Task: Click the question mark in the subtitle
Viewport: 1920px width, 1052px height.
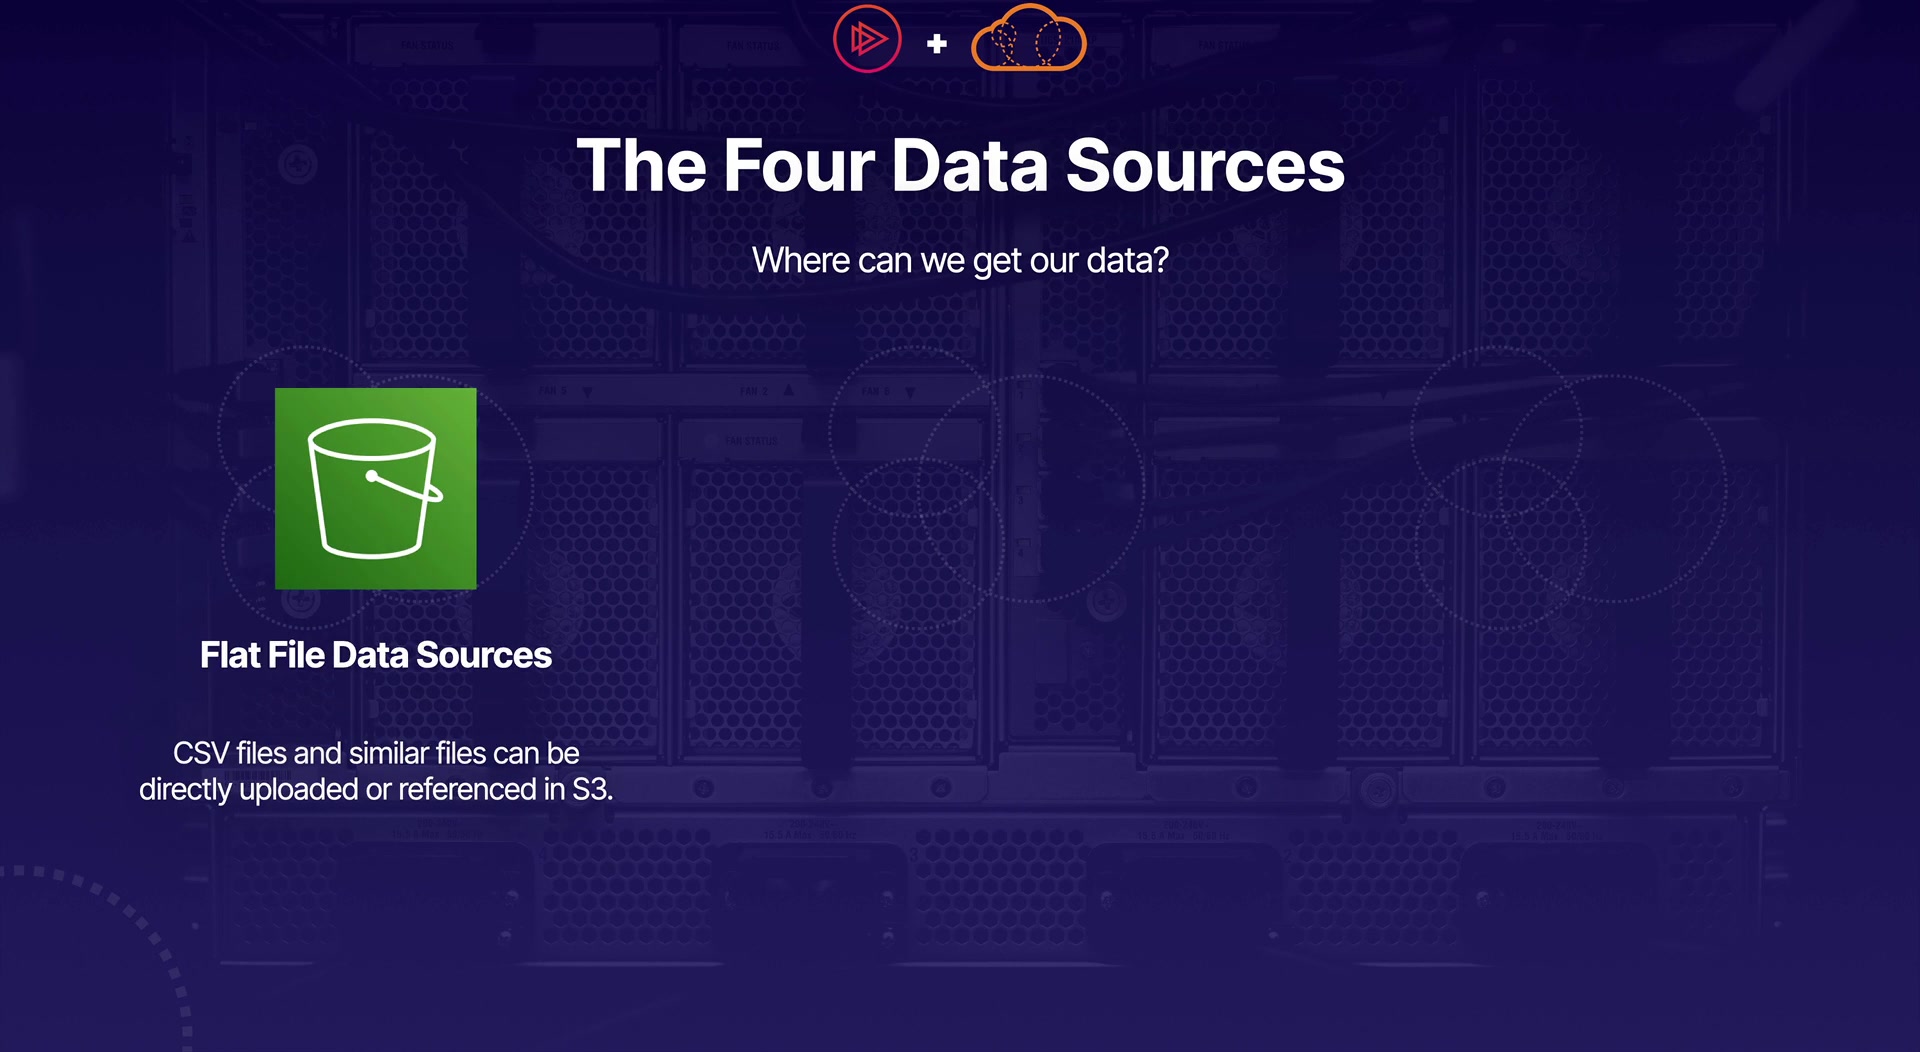Action: pyautogui.click(x=1160, y=260)
